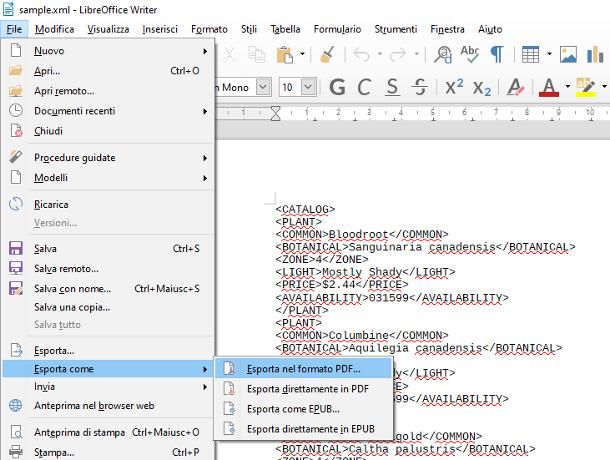Open the Strumenti menu
Screen dimensions: 610x460
pyautogui.click(x=396, y=29)
